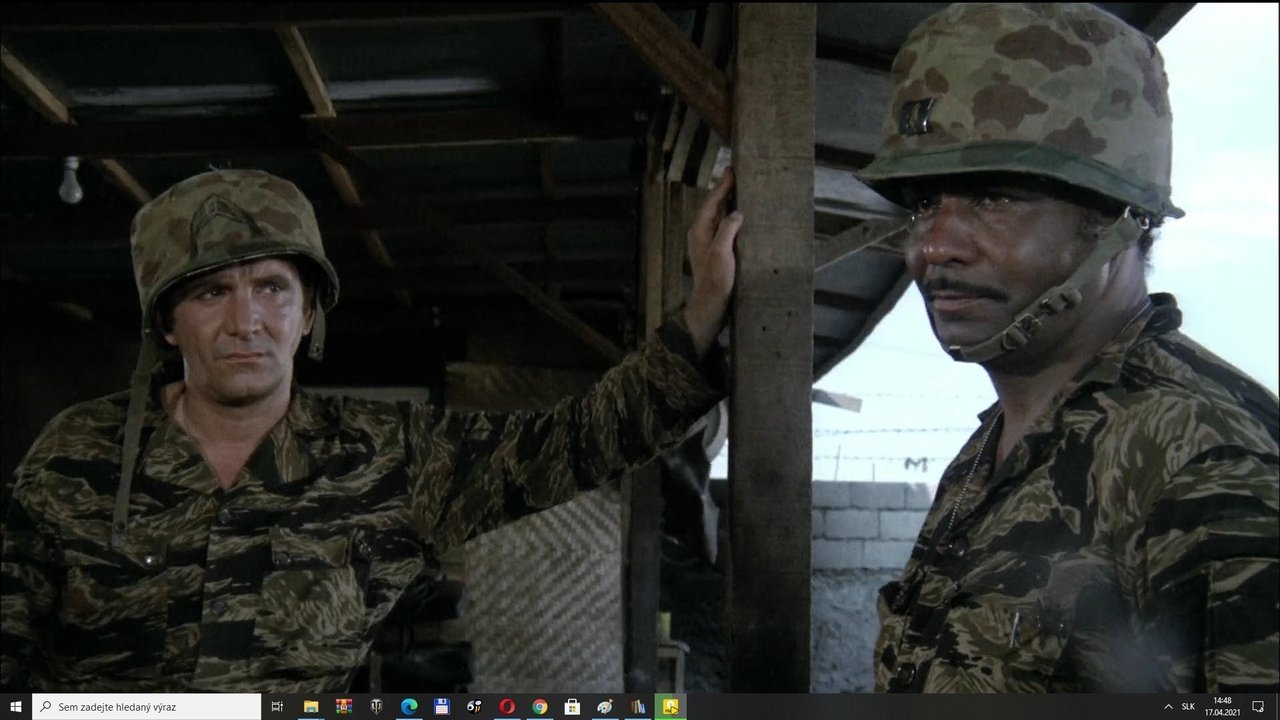Open Google Chrome from the taskbar
The width and height of the screenshot is (1280, 720).
click(x=539, y=706)
